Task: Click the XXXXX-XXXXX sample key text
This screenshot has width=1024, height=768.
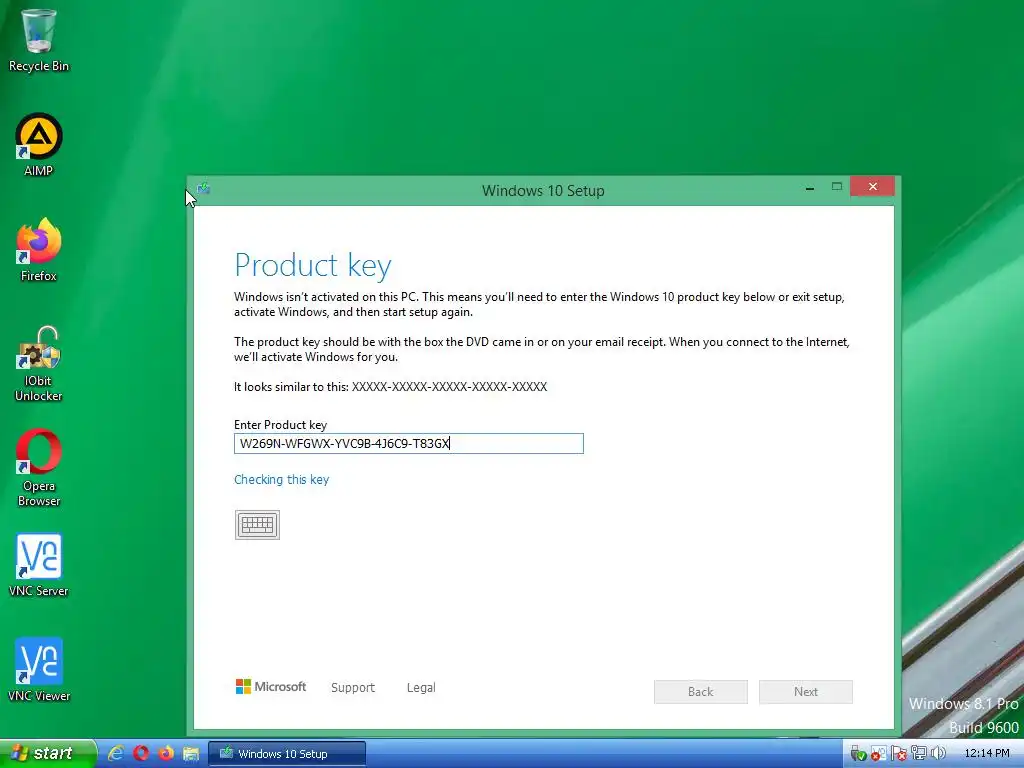Action: pyautogui.click(x=449, y=387)
